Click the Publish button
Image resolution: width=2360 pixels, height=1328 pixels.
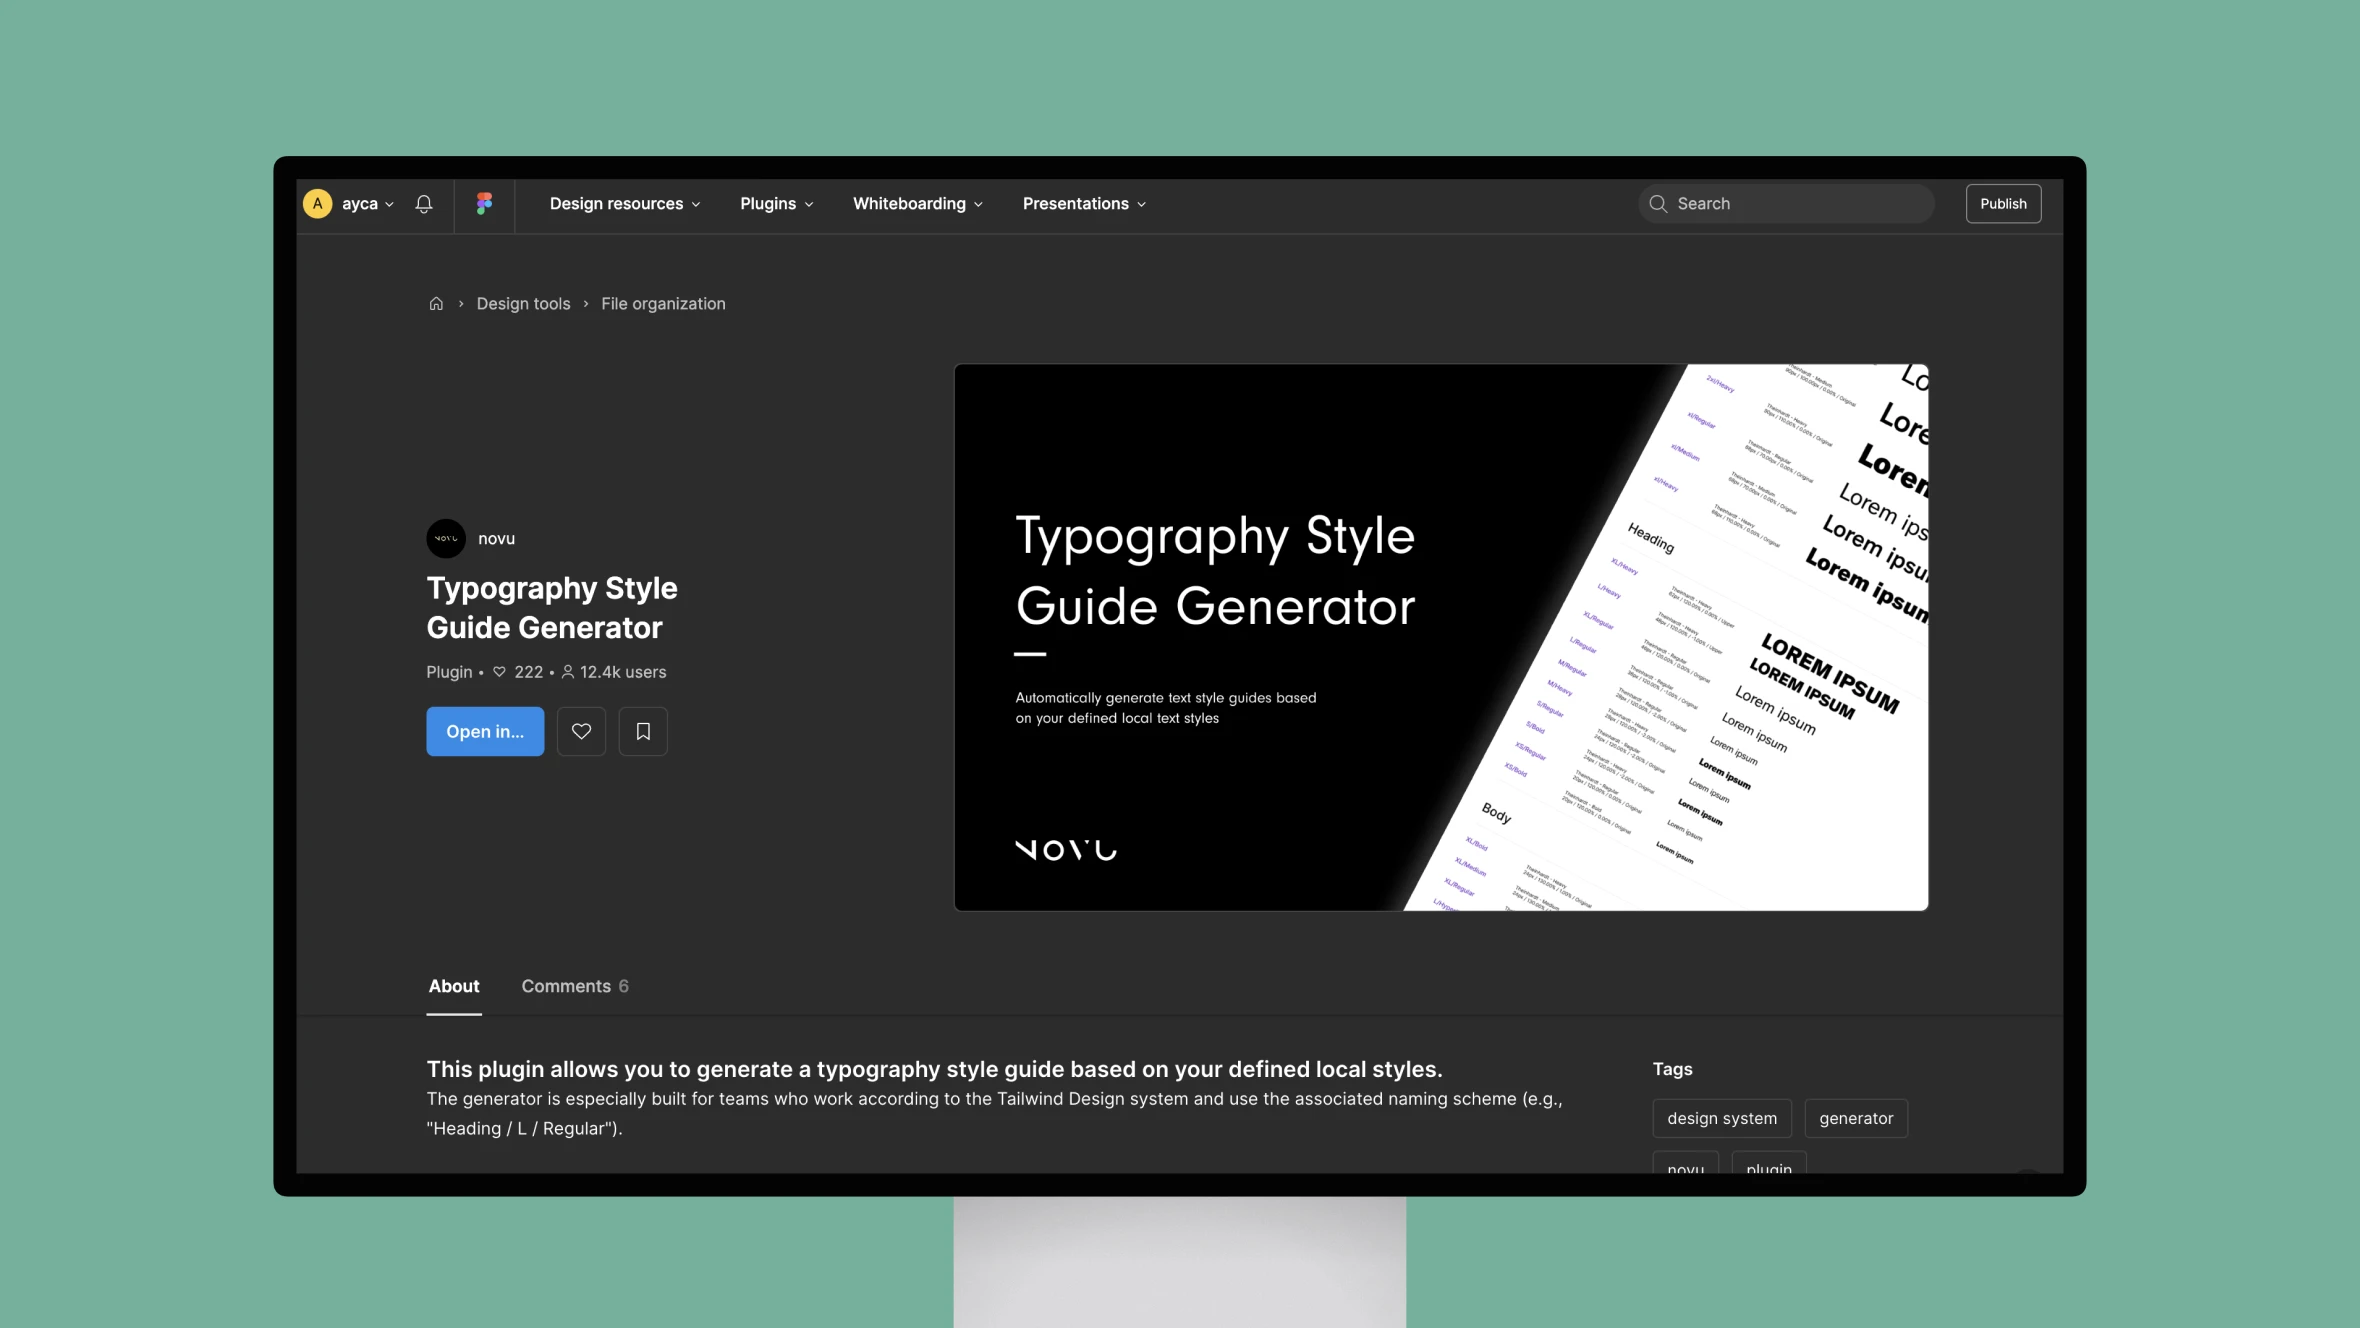click(2003, 203)
